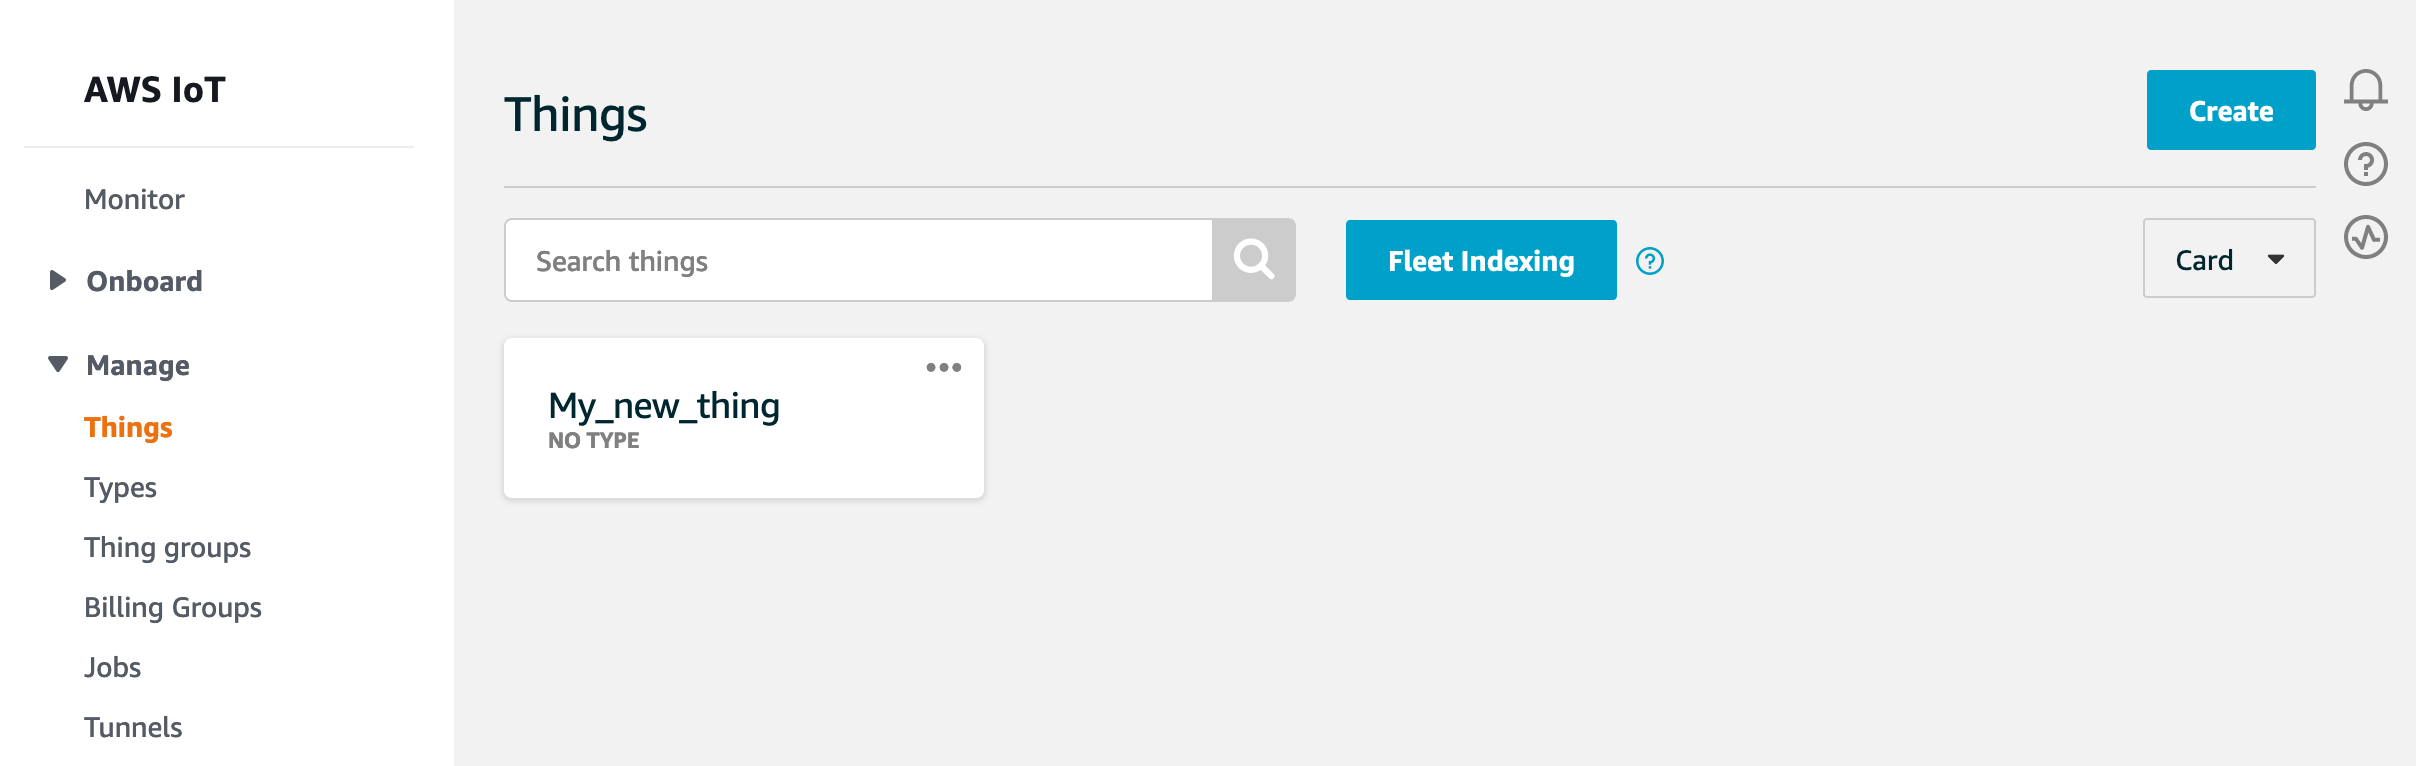Select Things in the Manage menu

tap(128, 427)
